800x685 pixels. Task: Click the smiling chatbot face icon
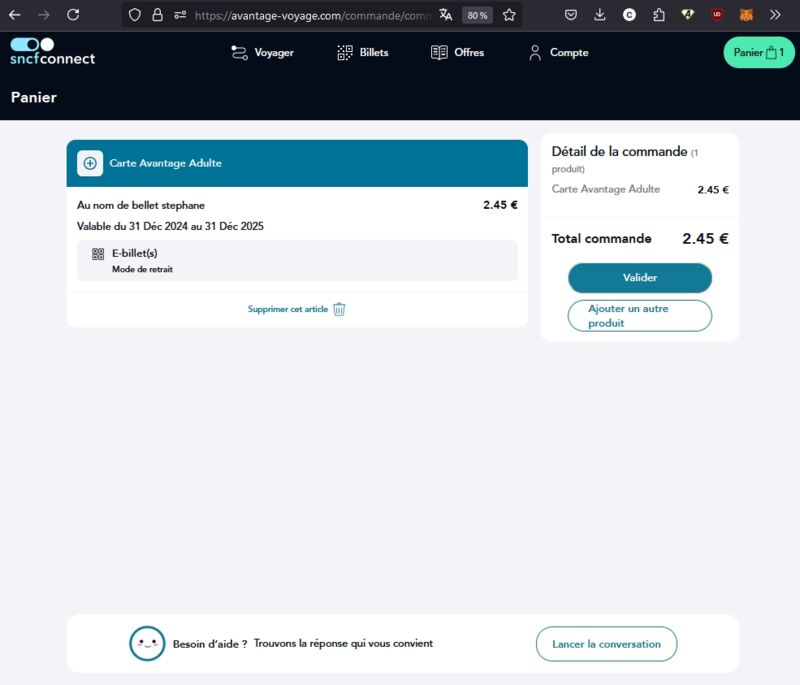(x=147, y=644)
